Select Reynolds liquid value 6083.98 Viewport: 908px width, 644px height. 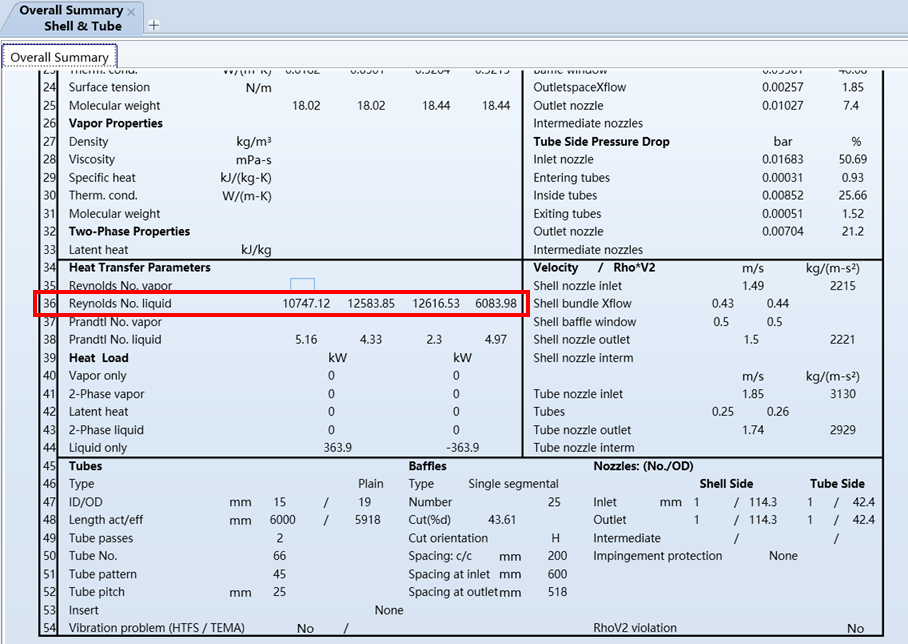[x=496, y=303]
